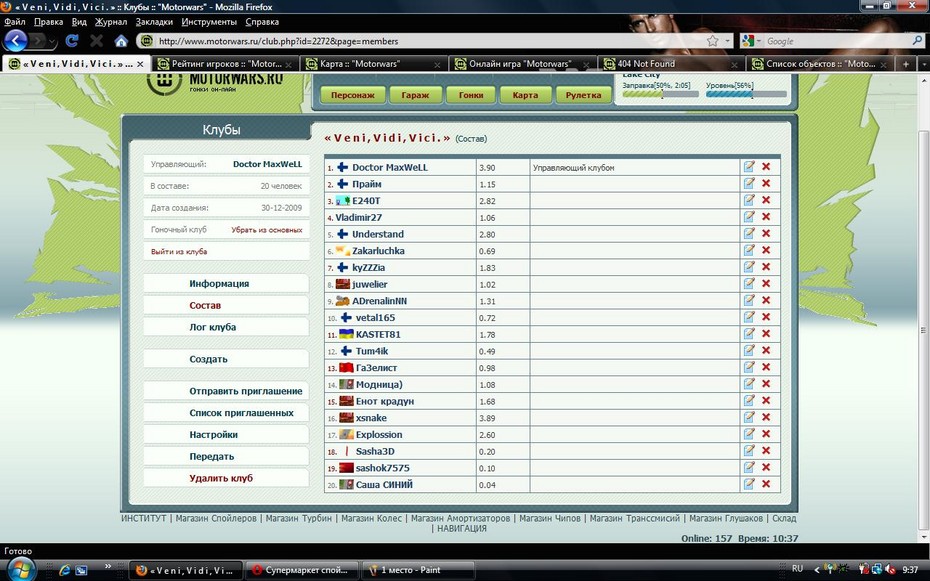Image resolution: width=930 pixels, height=581 pixels.
Task: Open Закладки menu
Action: (154, 22)
